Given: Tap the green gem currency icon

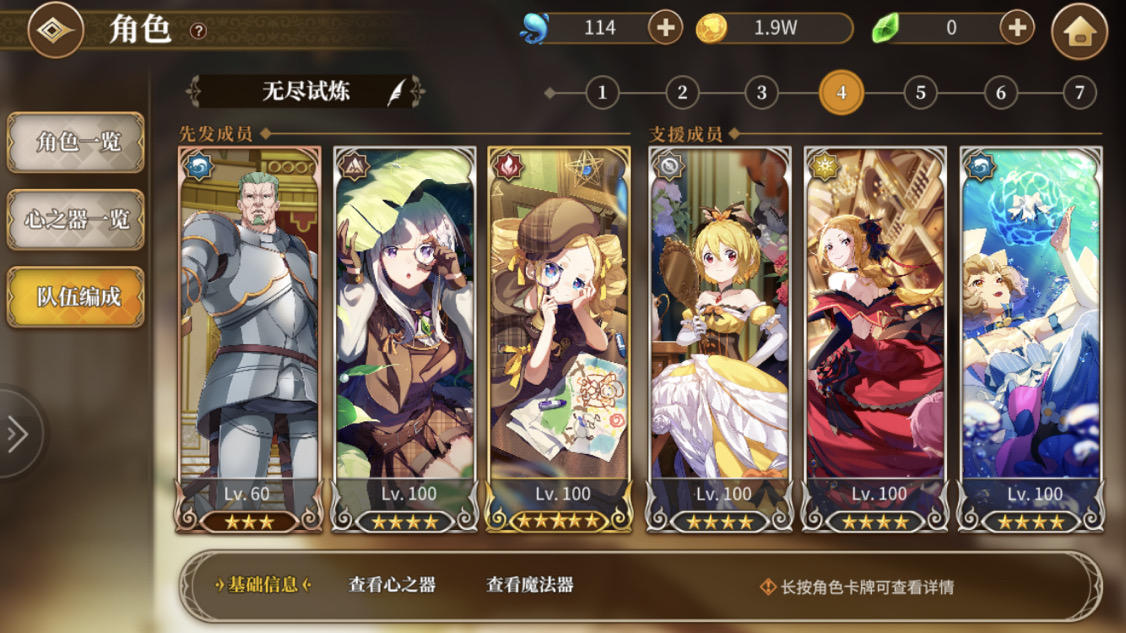Looking at the screenshot, I should (885, 28).
